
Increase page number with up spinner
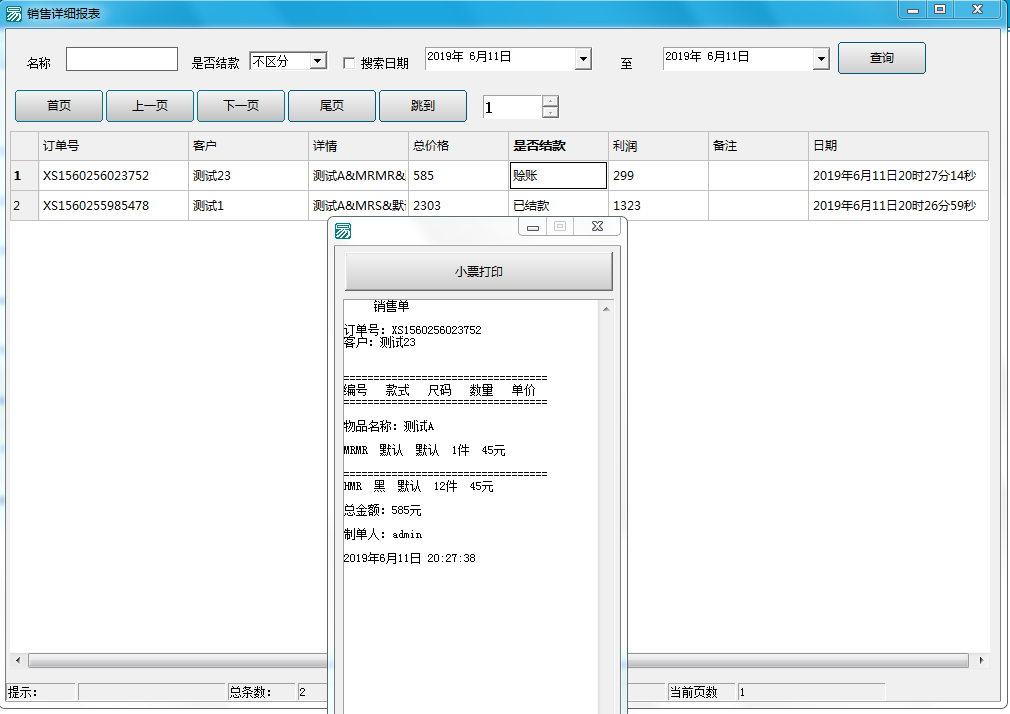pyautogui.click(x=550, y=101)
